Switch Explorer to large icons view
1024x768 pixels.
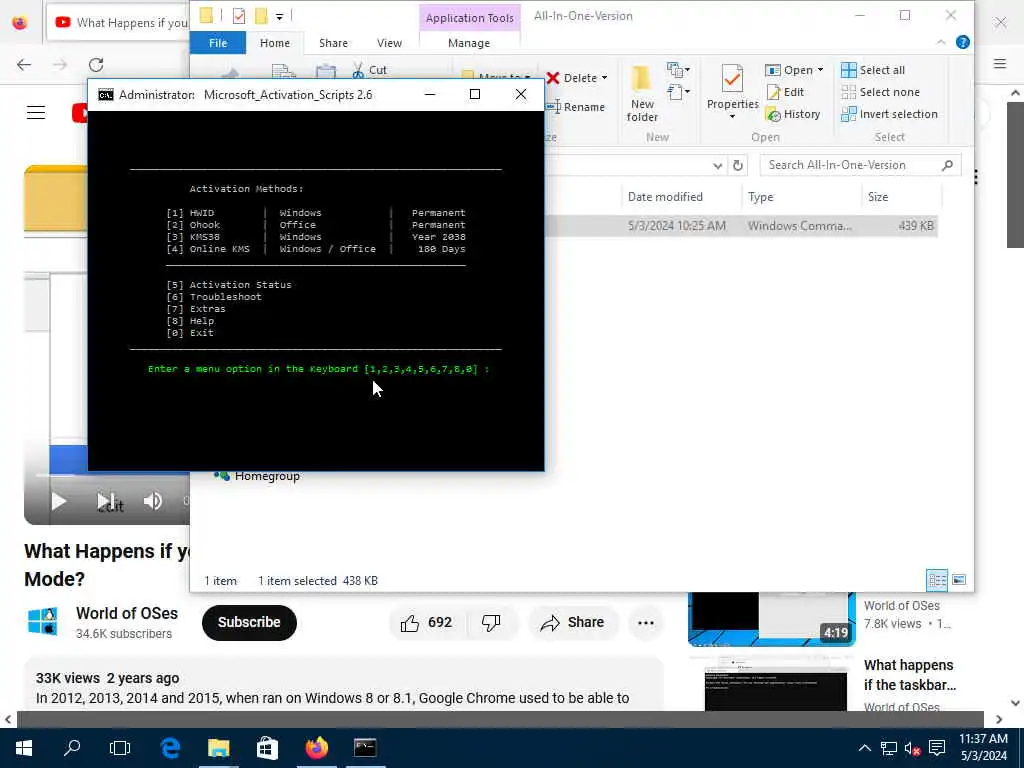pos(959,580)
